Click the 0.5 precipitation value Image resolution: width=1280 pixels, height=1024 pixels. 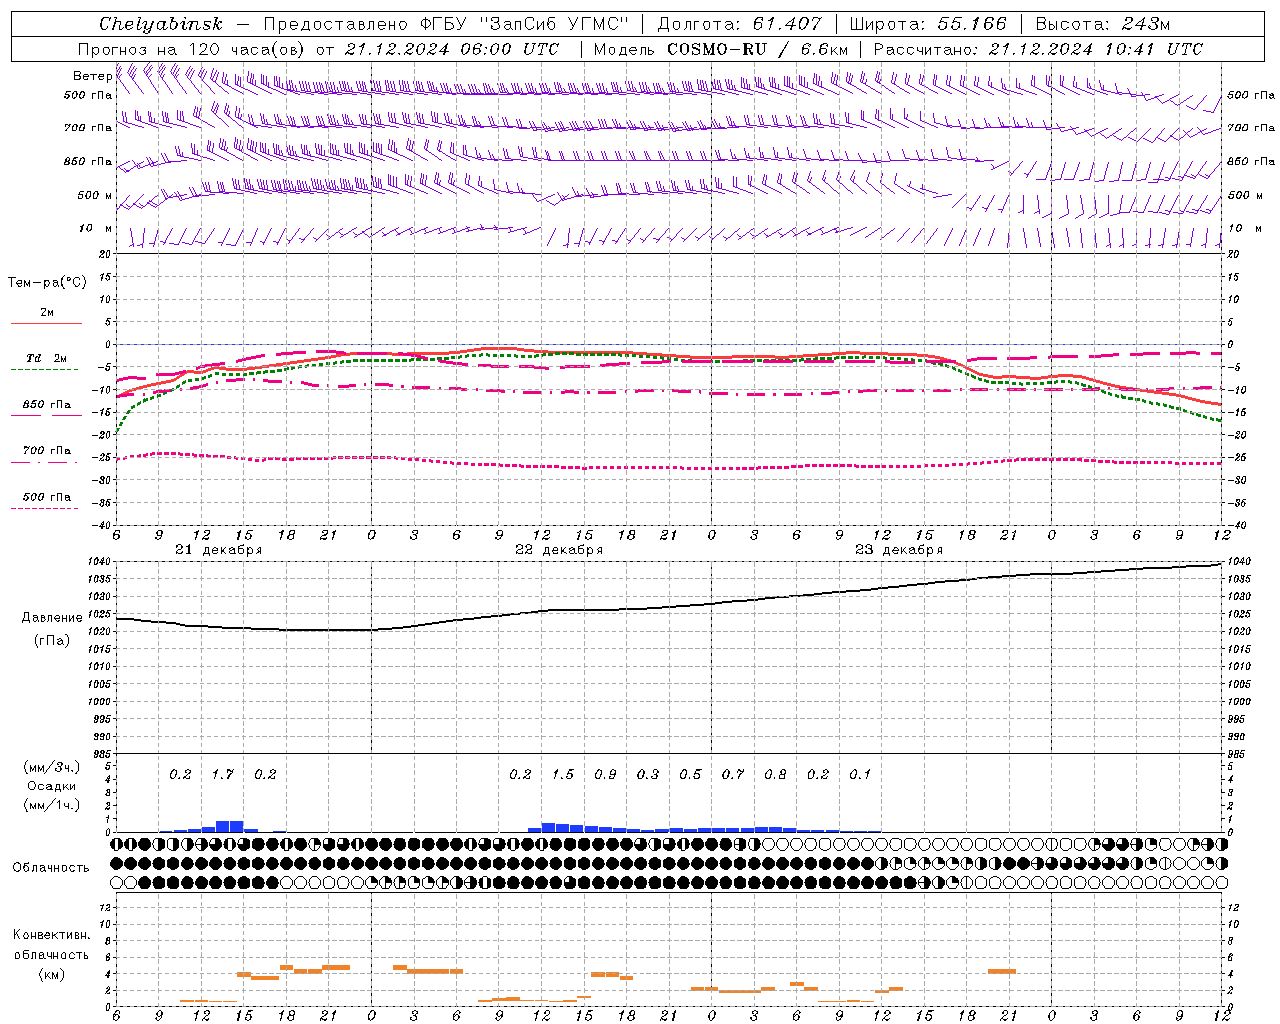coord(690,774)
